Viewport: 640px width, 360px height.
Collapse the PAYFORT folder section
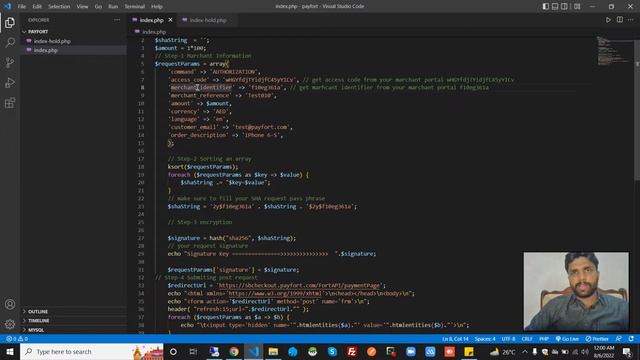point(73,31)
